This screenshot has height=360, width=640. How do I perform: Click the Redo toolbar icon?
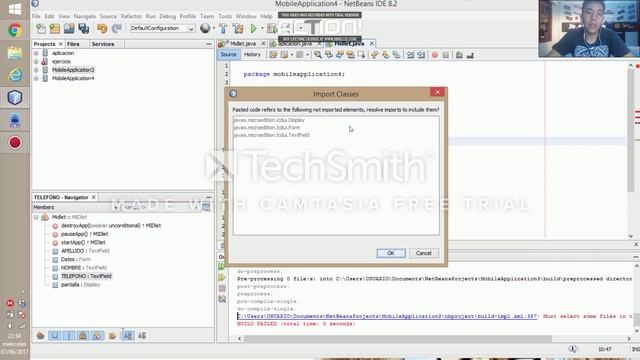[x=116, y=29]
